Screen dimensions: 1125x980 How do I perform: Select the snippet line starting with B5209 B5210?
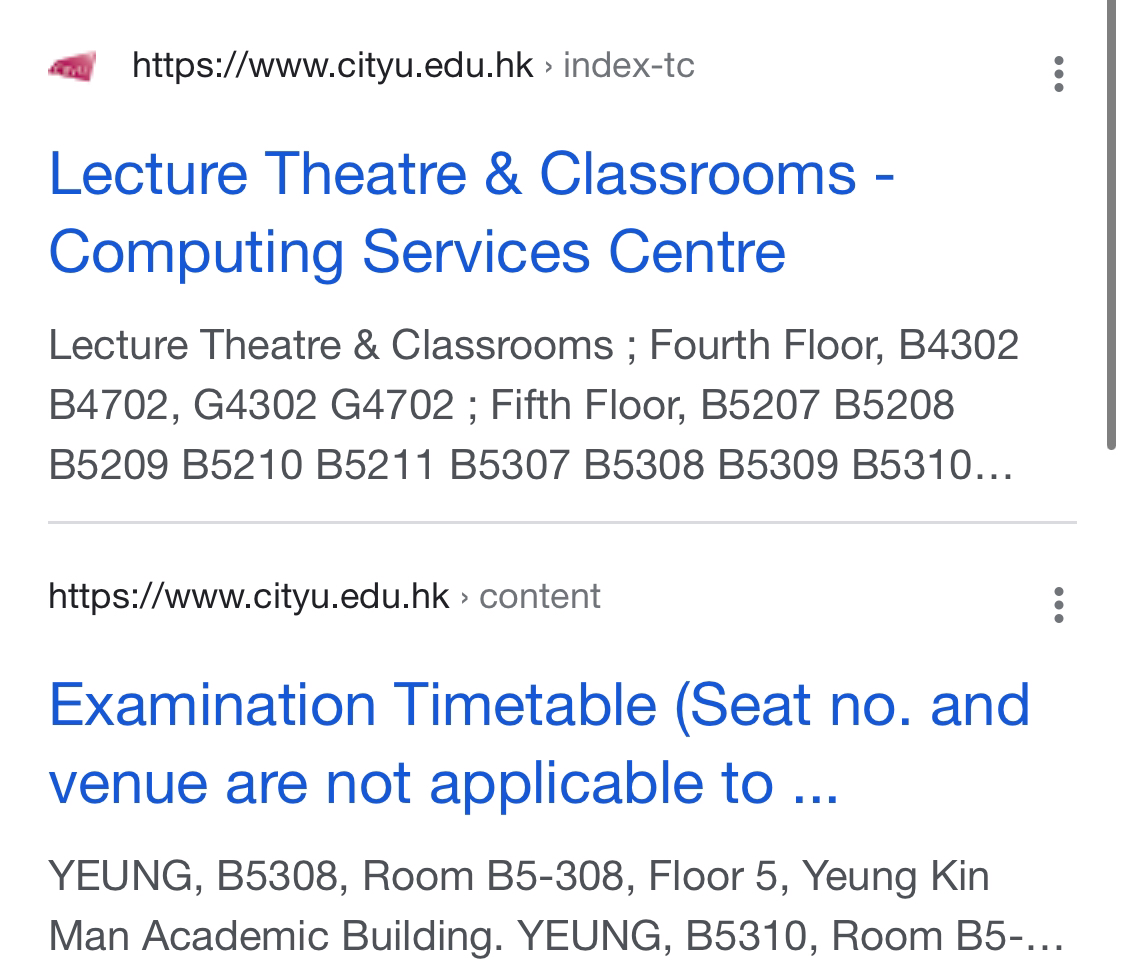(x=531, y=464)
